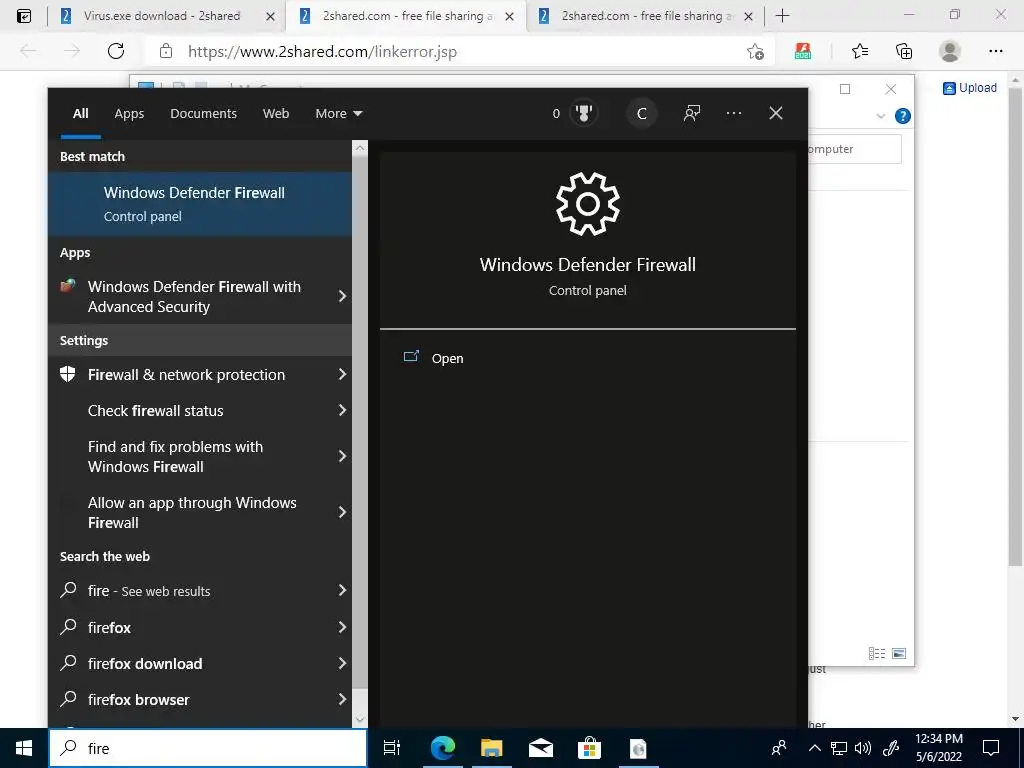
Task: Add page to favorites star icon
Action: [x=756, y=52]
